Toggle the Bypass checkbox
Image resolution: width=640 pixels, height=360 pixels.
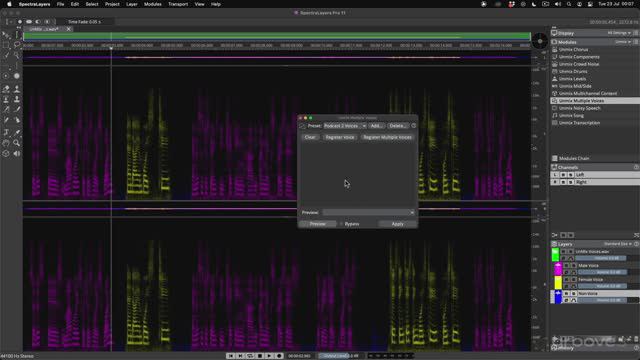342,224
